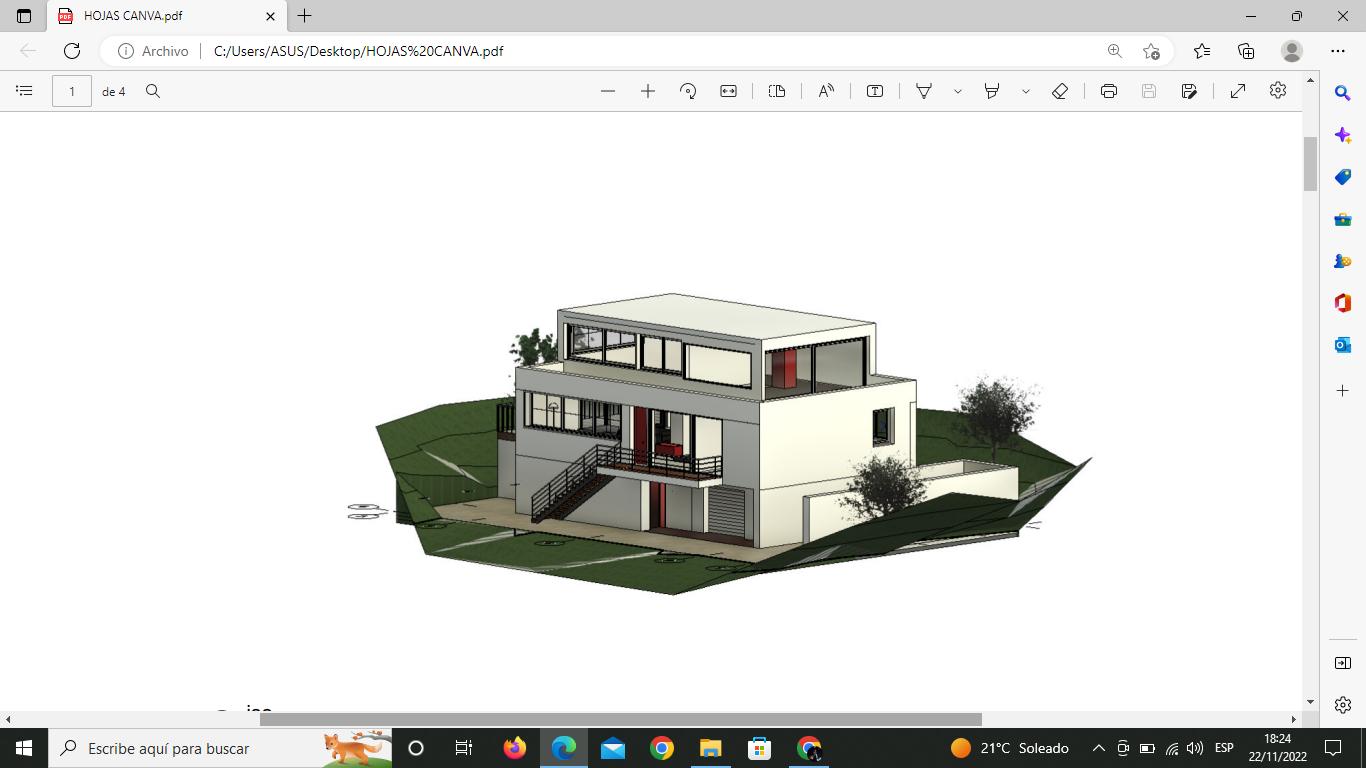Activate the Draw pen tool

(x=924, y=91)
